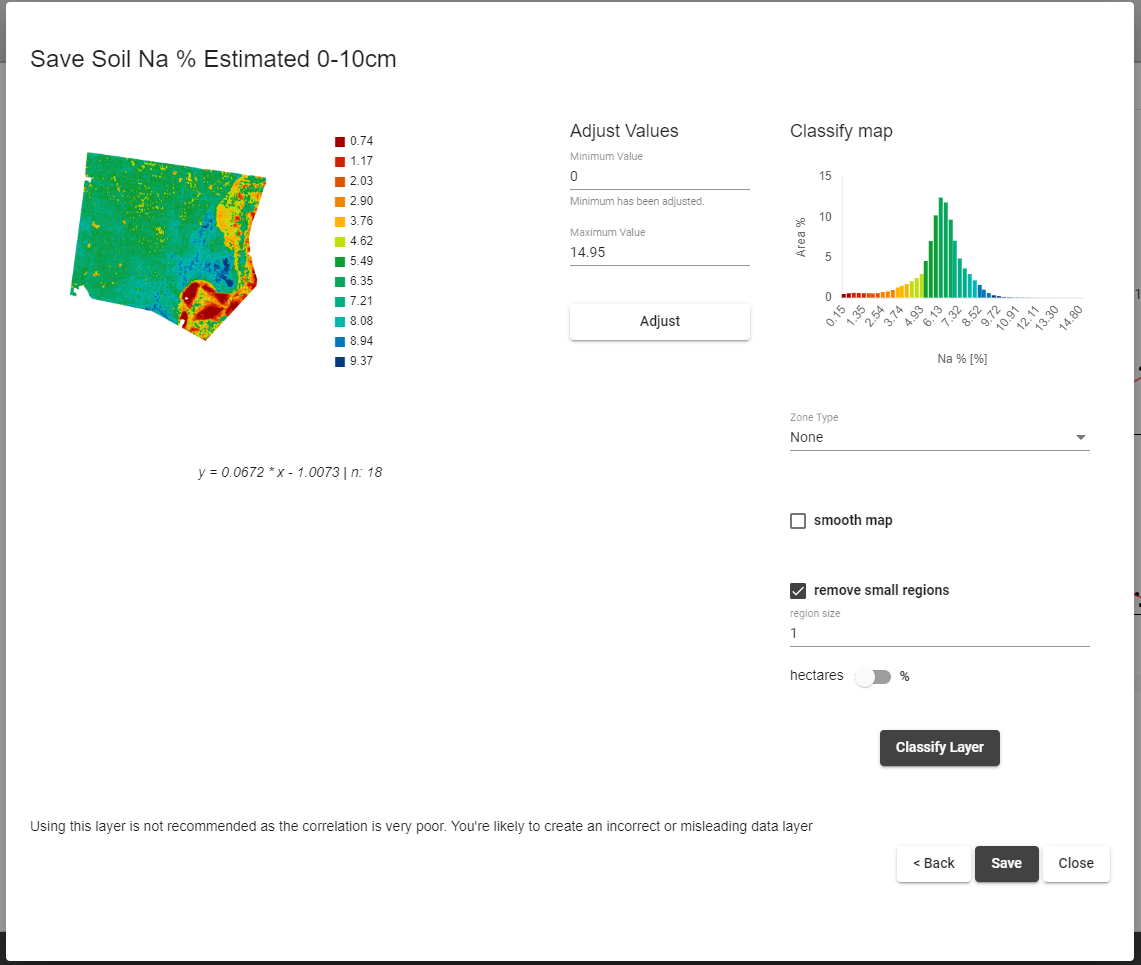
Task: Select the 3.76 legend color swatch
Action: point(340,222)
